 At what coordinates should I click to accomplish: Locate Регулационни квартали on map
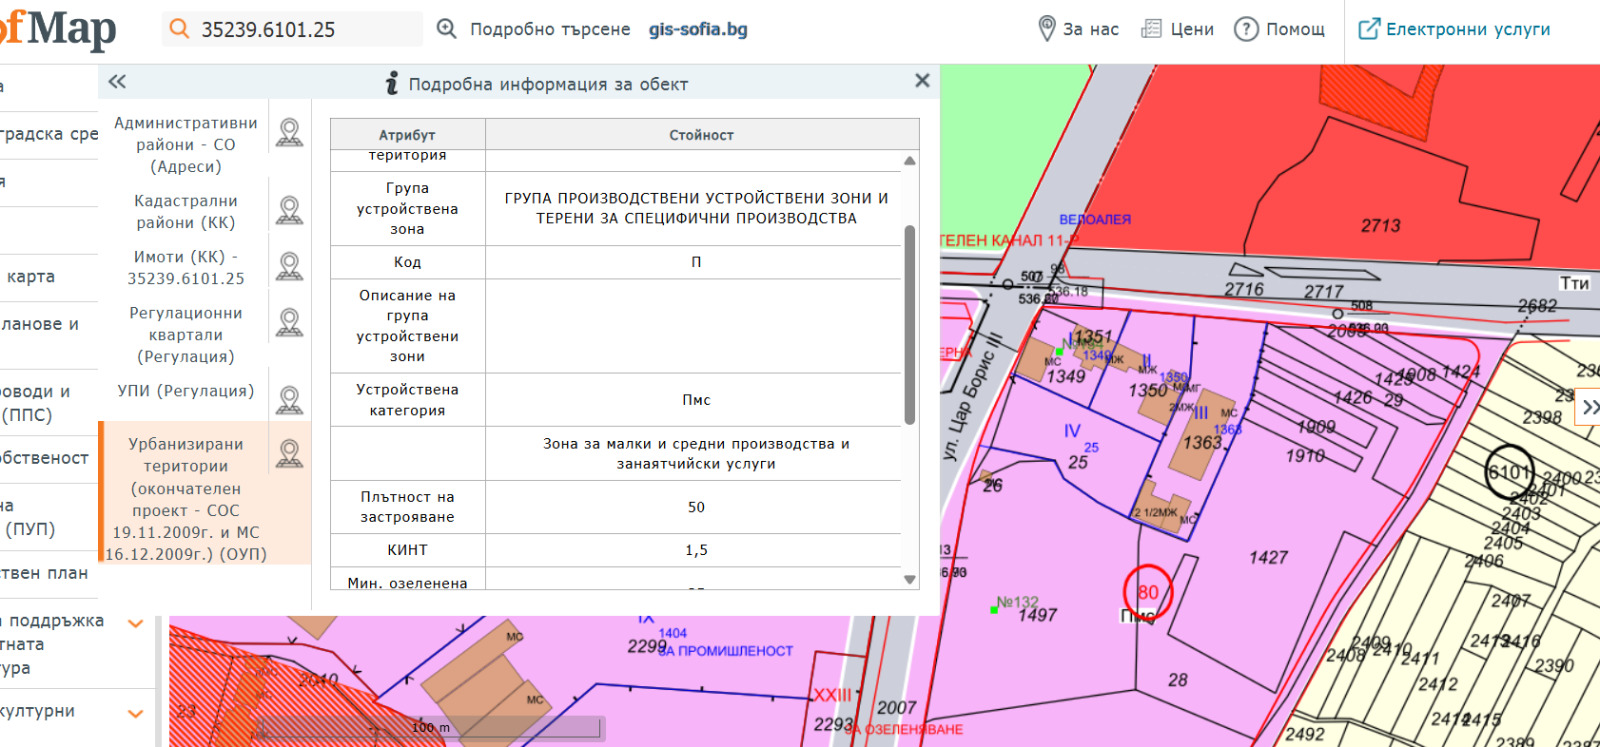[289, 322]
